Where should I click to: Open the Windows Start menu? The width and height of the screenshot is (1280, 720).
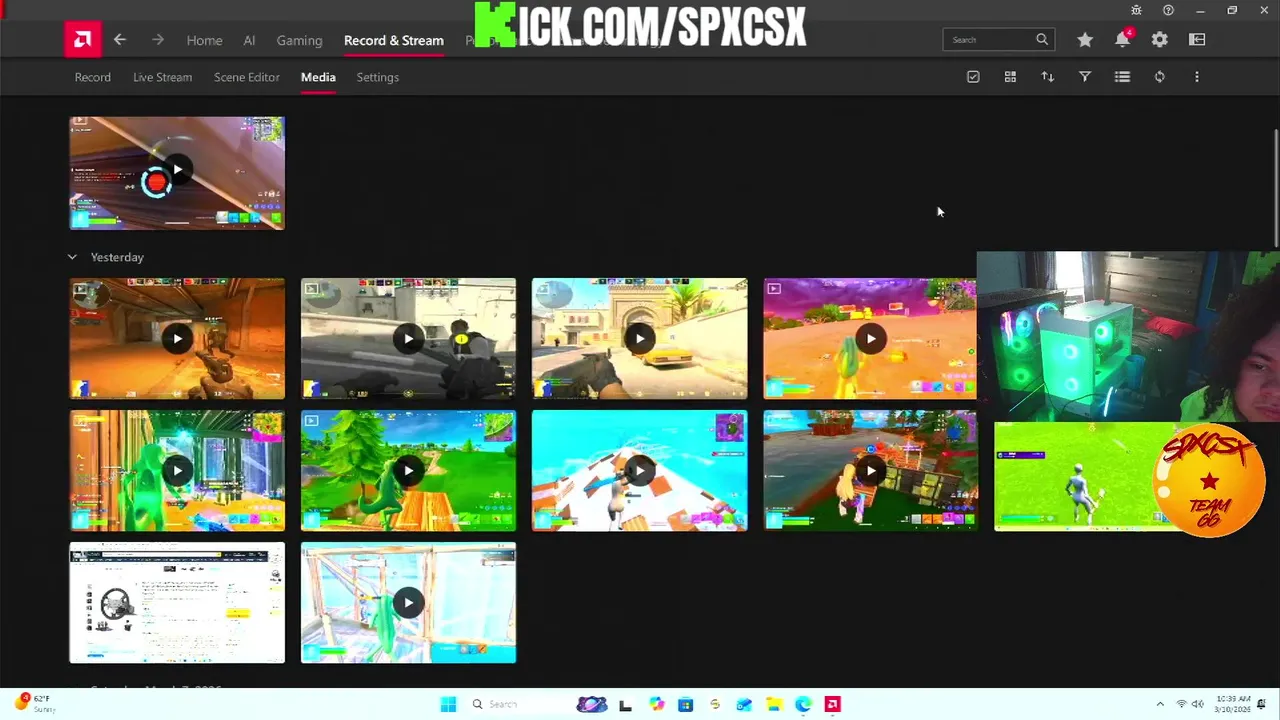[448, 704]
